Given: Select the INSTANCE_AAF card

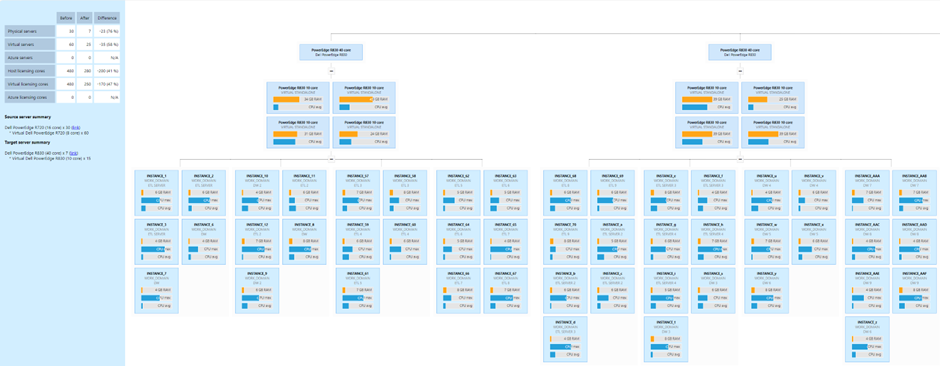Looking at the screenshot, I should 915,291.
